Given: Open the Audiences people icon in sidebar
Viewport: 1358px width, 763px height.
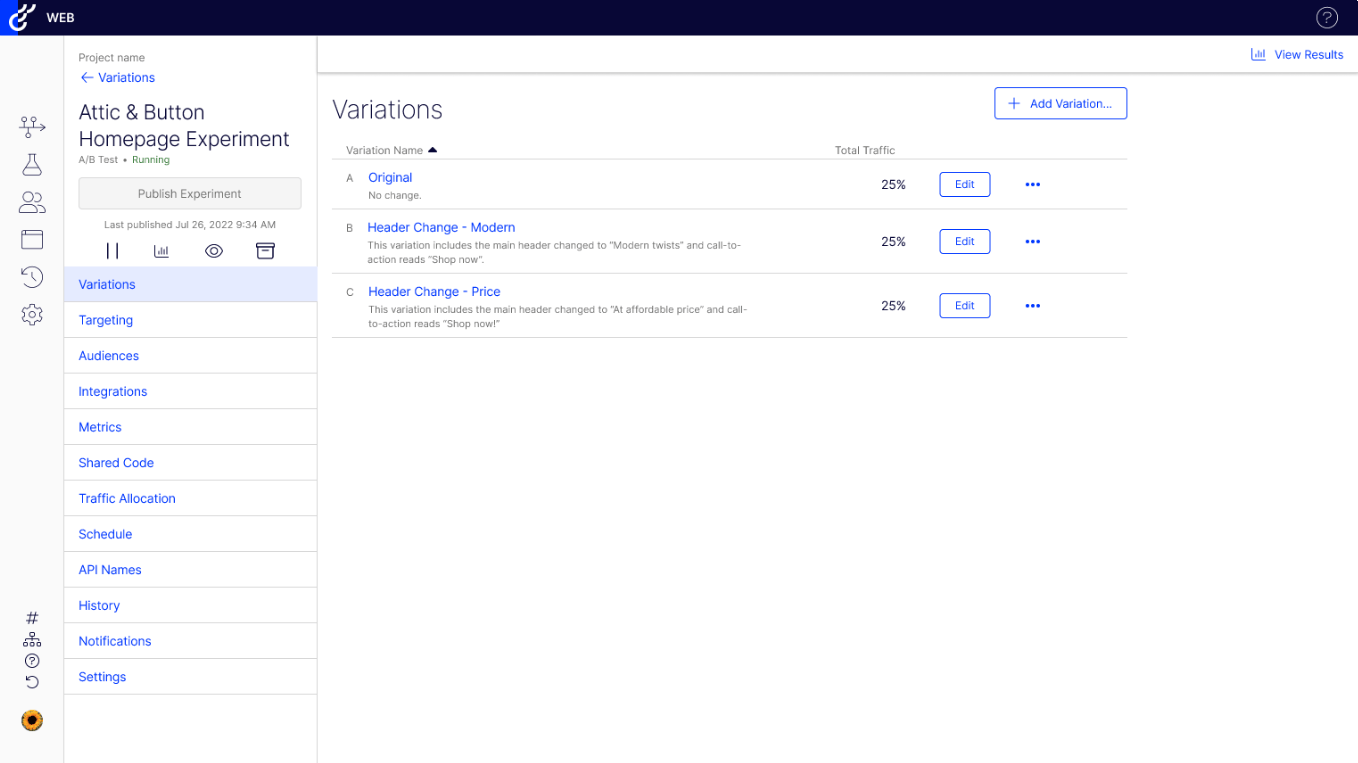Looking at the screenshot, I should [31, 202].
